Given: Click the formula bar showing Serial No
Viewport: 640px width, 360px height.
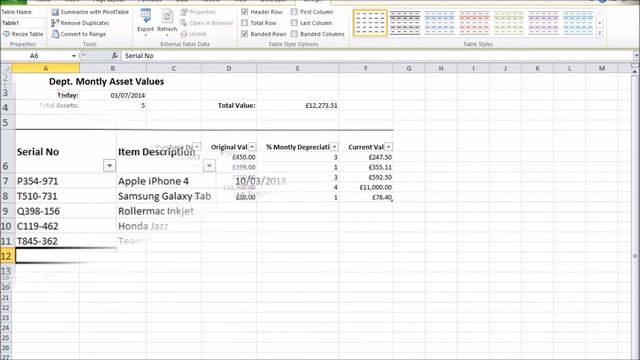Looking at the screenshot, I should tap(377, 56).
